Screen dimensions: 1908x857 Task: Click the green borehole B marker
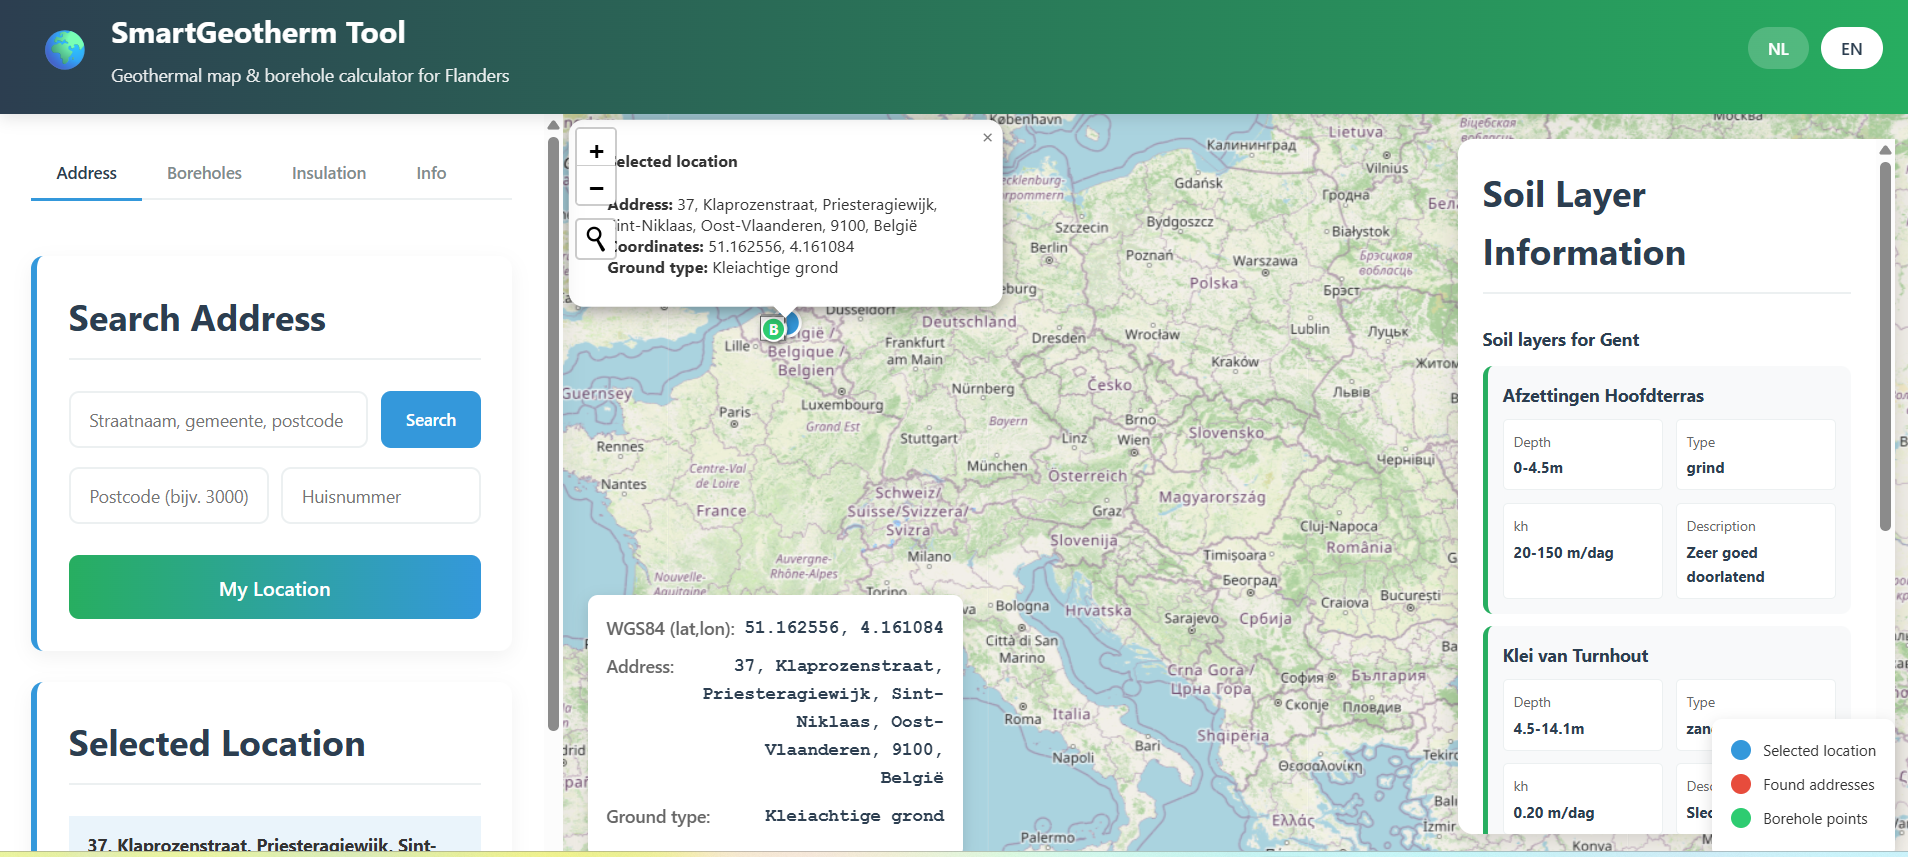point(773,329)
